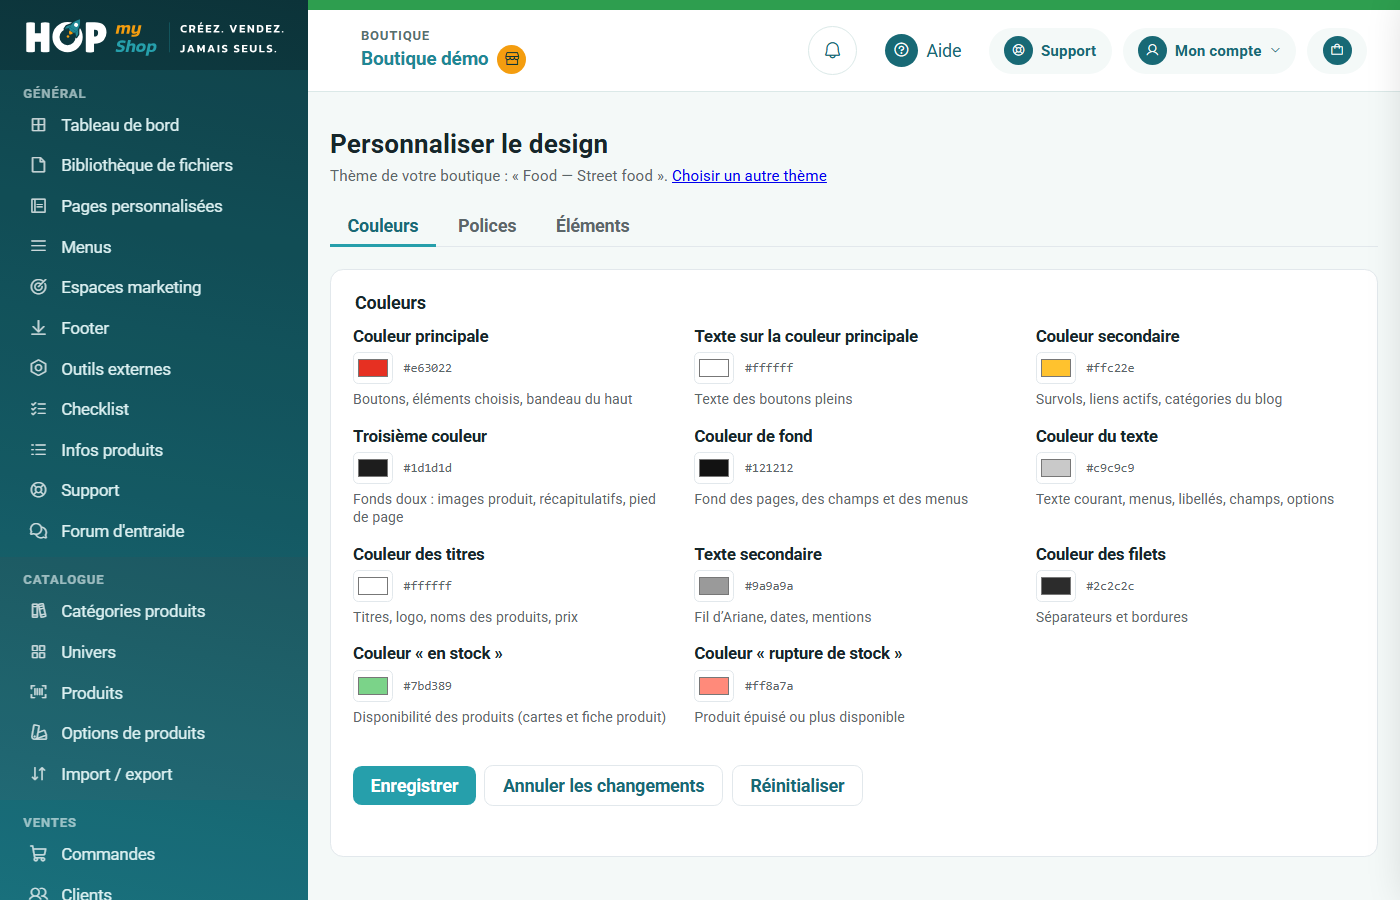Open Produits in the sidebar menu

click(92, 693)
